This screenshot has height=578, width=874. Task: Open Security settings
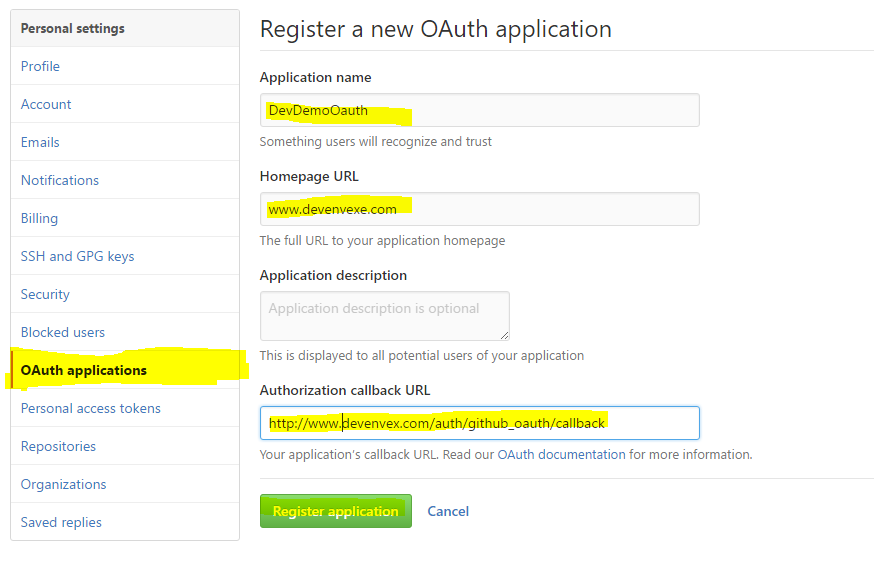coord(45,294)
